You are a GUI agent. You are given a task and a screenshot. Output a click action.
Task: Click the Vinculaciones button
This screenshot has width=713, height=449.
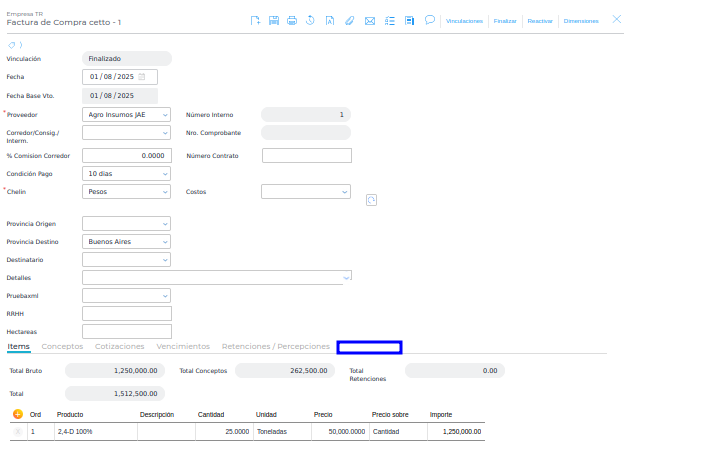coord(464,21)
